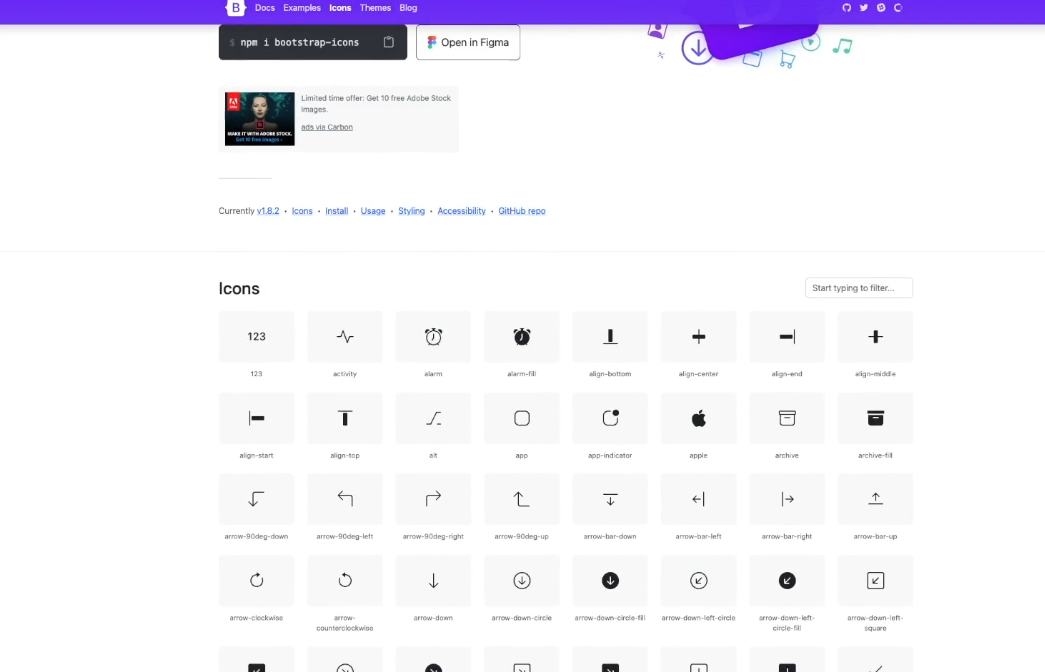Open the ads via Carbon link

click(x=327, y=127)
